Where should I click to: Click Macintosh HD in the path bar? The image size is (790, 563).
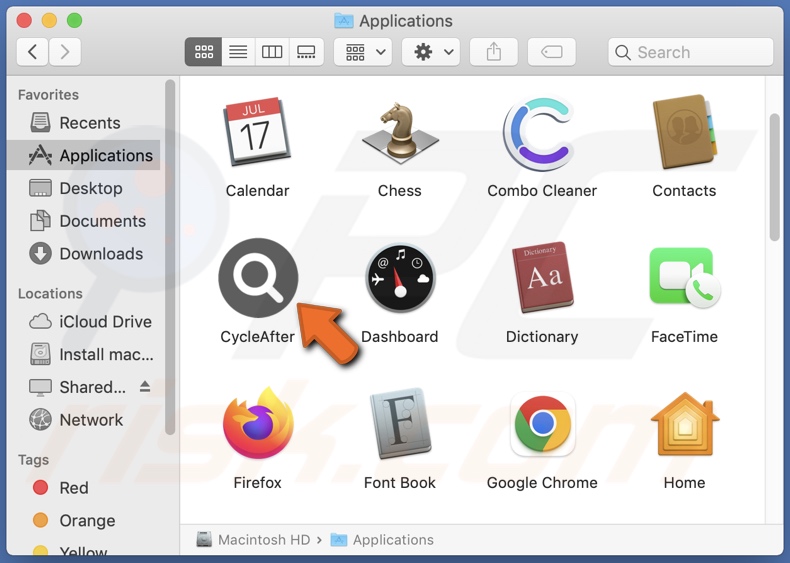(253, 540)
